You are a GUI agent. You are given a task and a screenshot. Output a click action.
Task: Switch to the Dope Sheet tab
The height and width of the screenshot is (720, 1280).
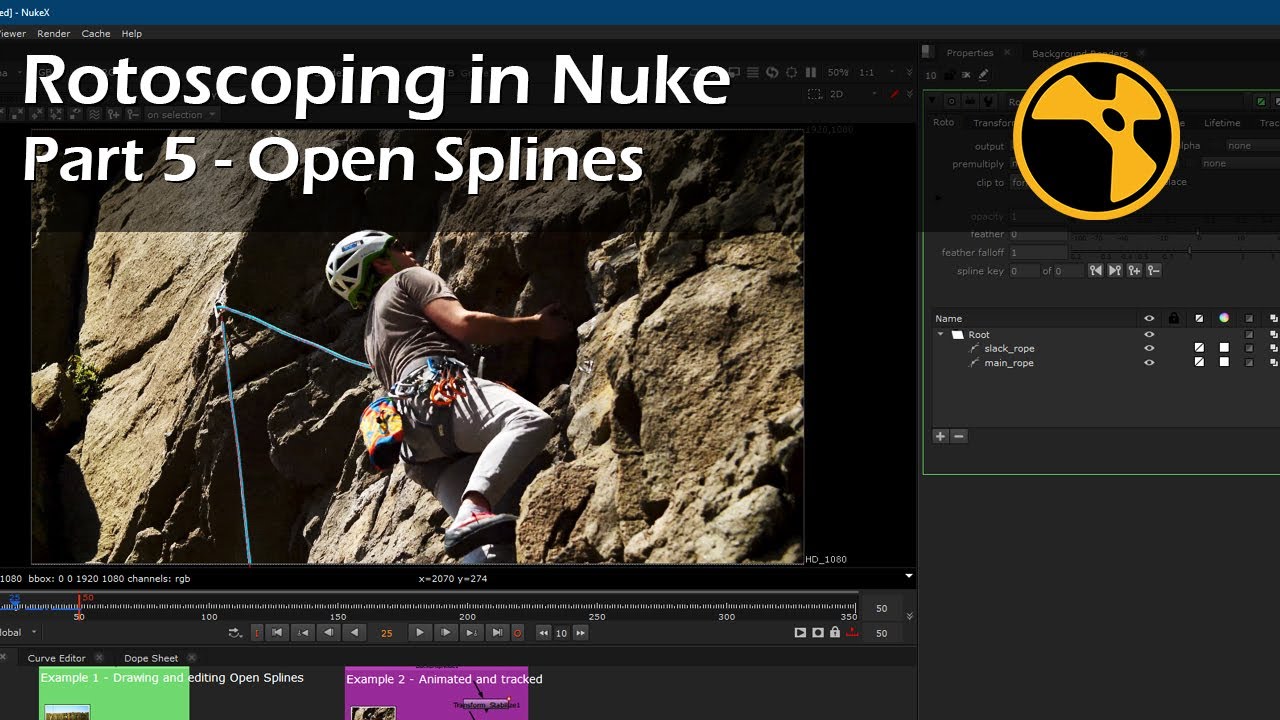(x=151, y=658)
